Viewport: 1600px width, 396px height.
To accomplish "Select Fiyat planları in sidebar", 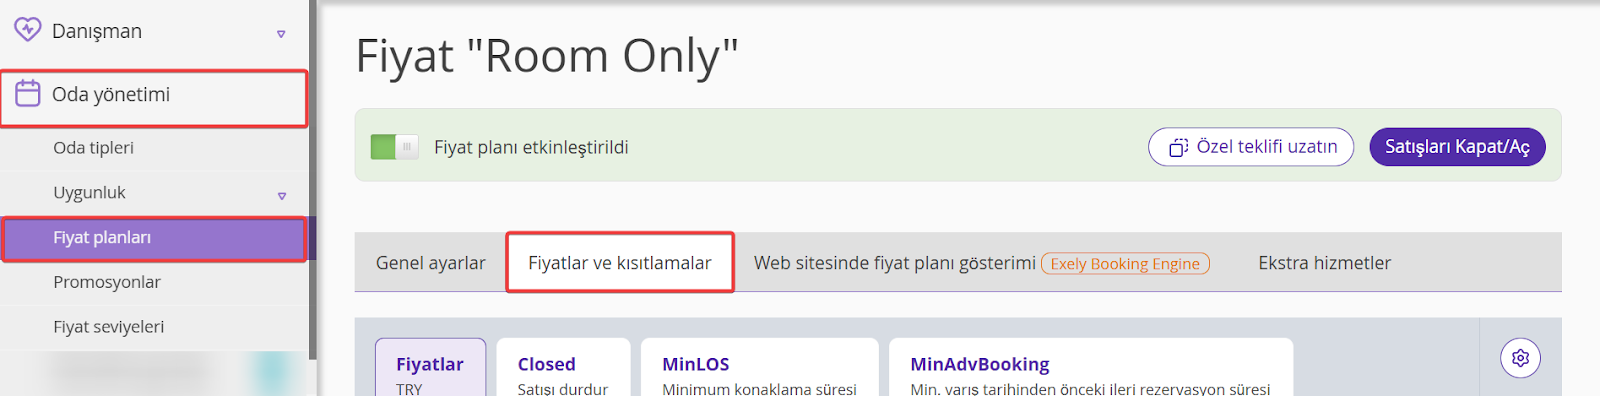I will pos(154,239).
